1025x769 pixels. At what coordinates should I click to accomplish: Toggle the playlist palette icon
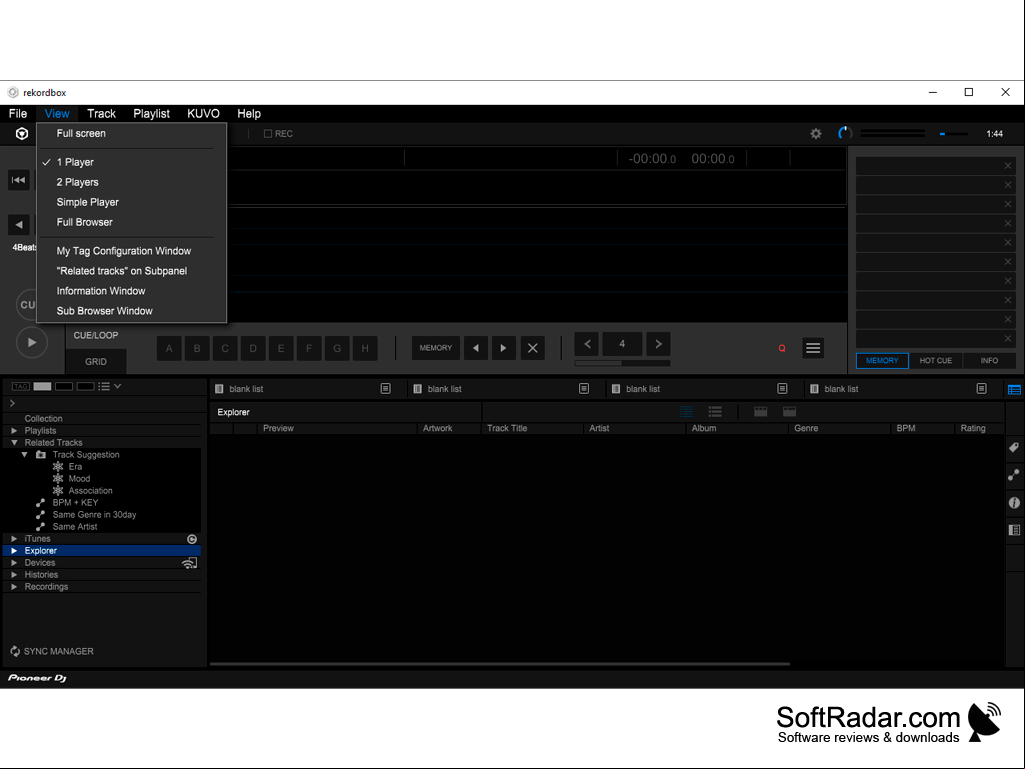[x=1014, y=390]
